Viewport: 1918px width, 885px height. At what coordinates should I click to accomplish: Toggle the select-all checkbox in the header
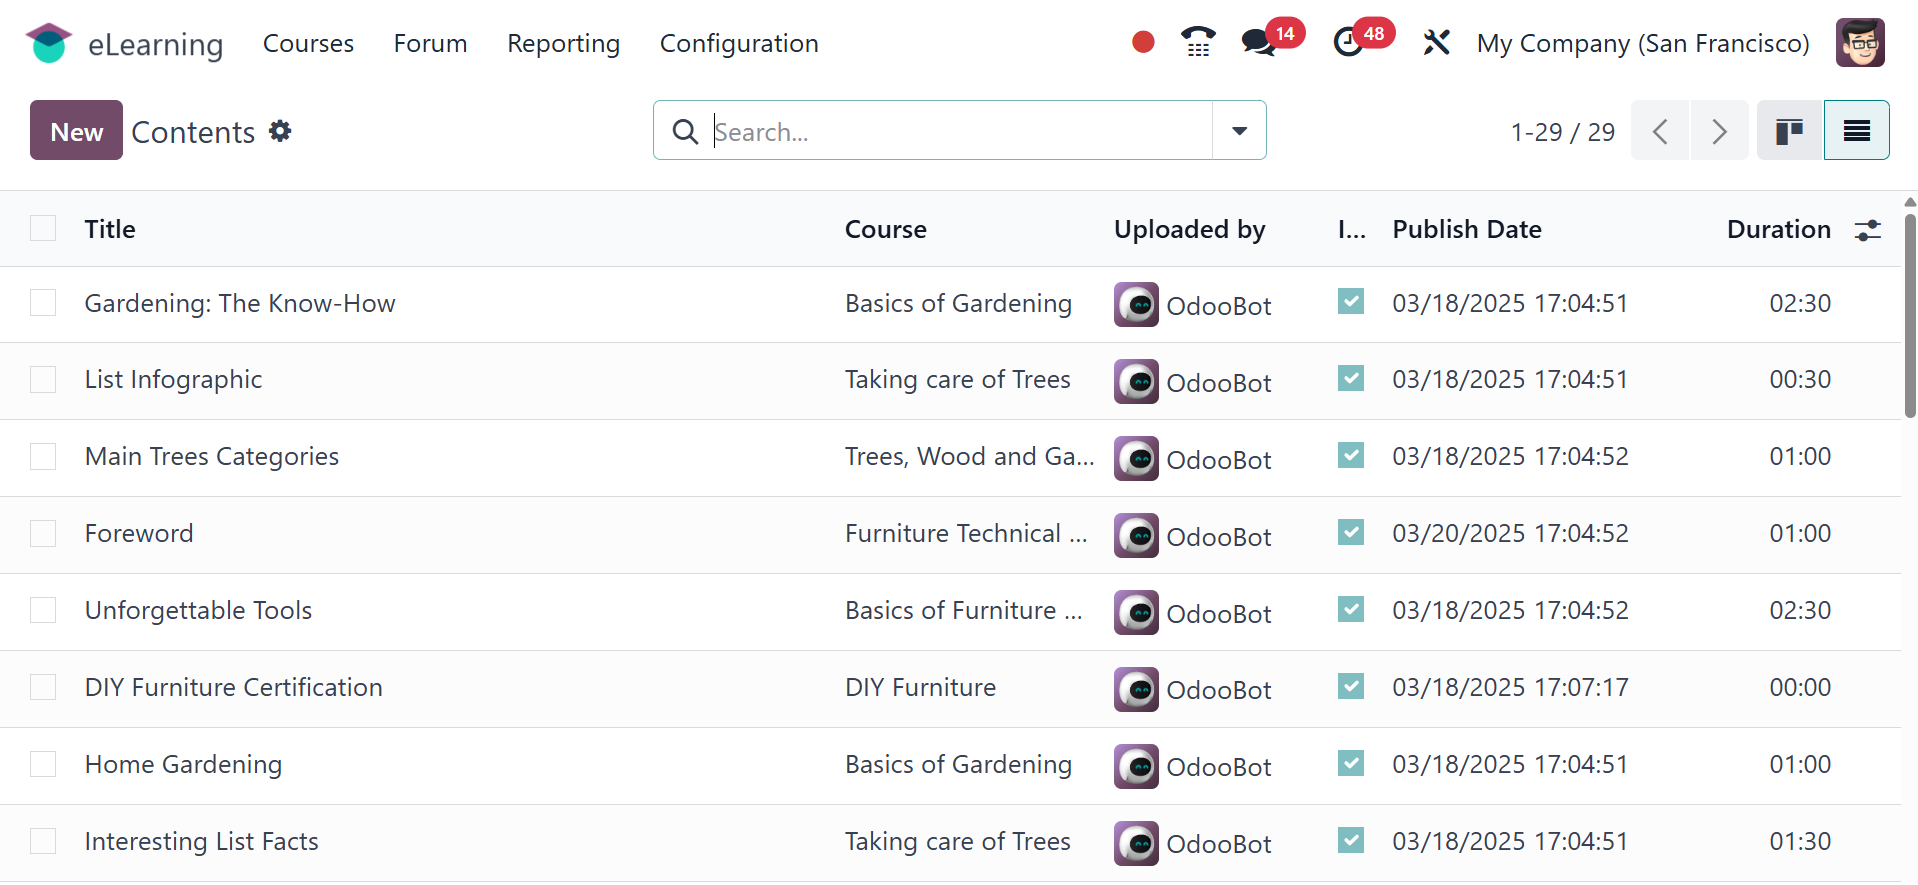pyautogui.click(x=43, y=228)
